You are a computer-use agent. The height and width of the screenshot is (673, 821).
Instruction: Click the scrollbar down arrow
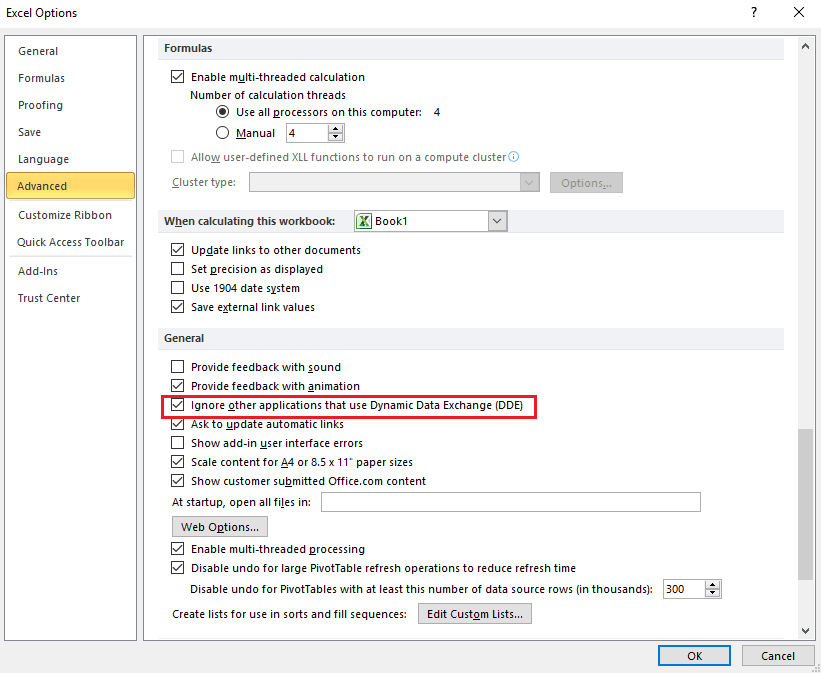(x=806, y=631)
